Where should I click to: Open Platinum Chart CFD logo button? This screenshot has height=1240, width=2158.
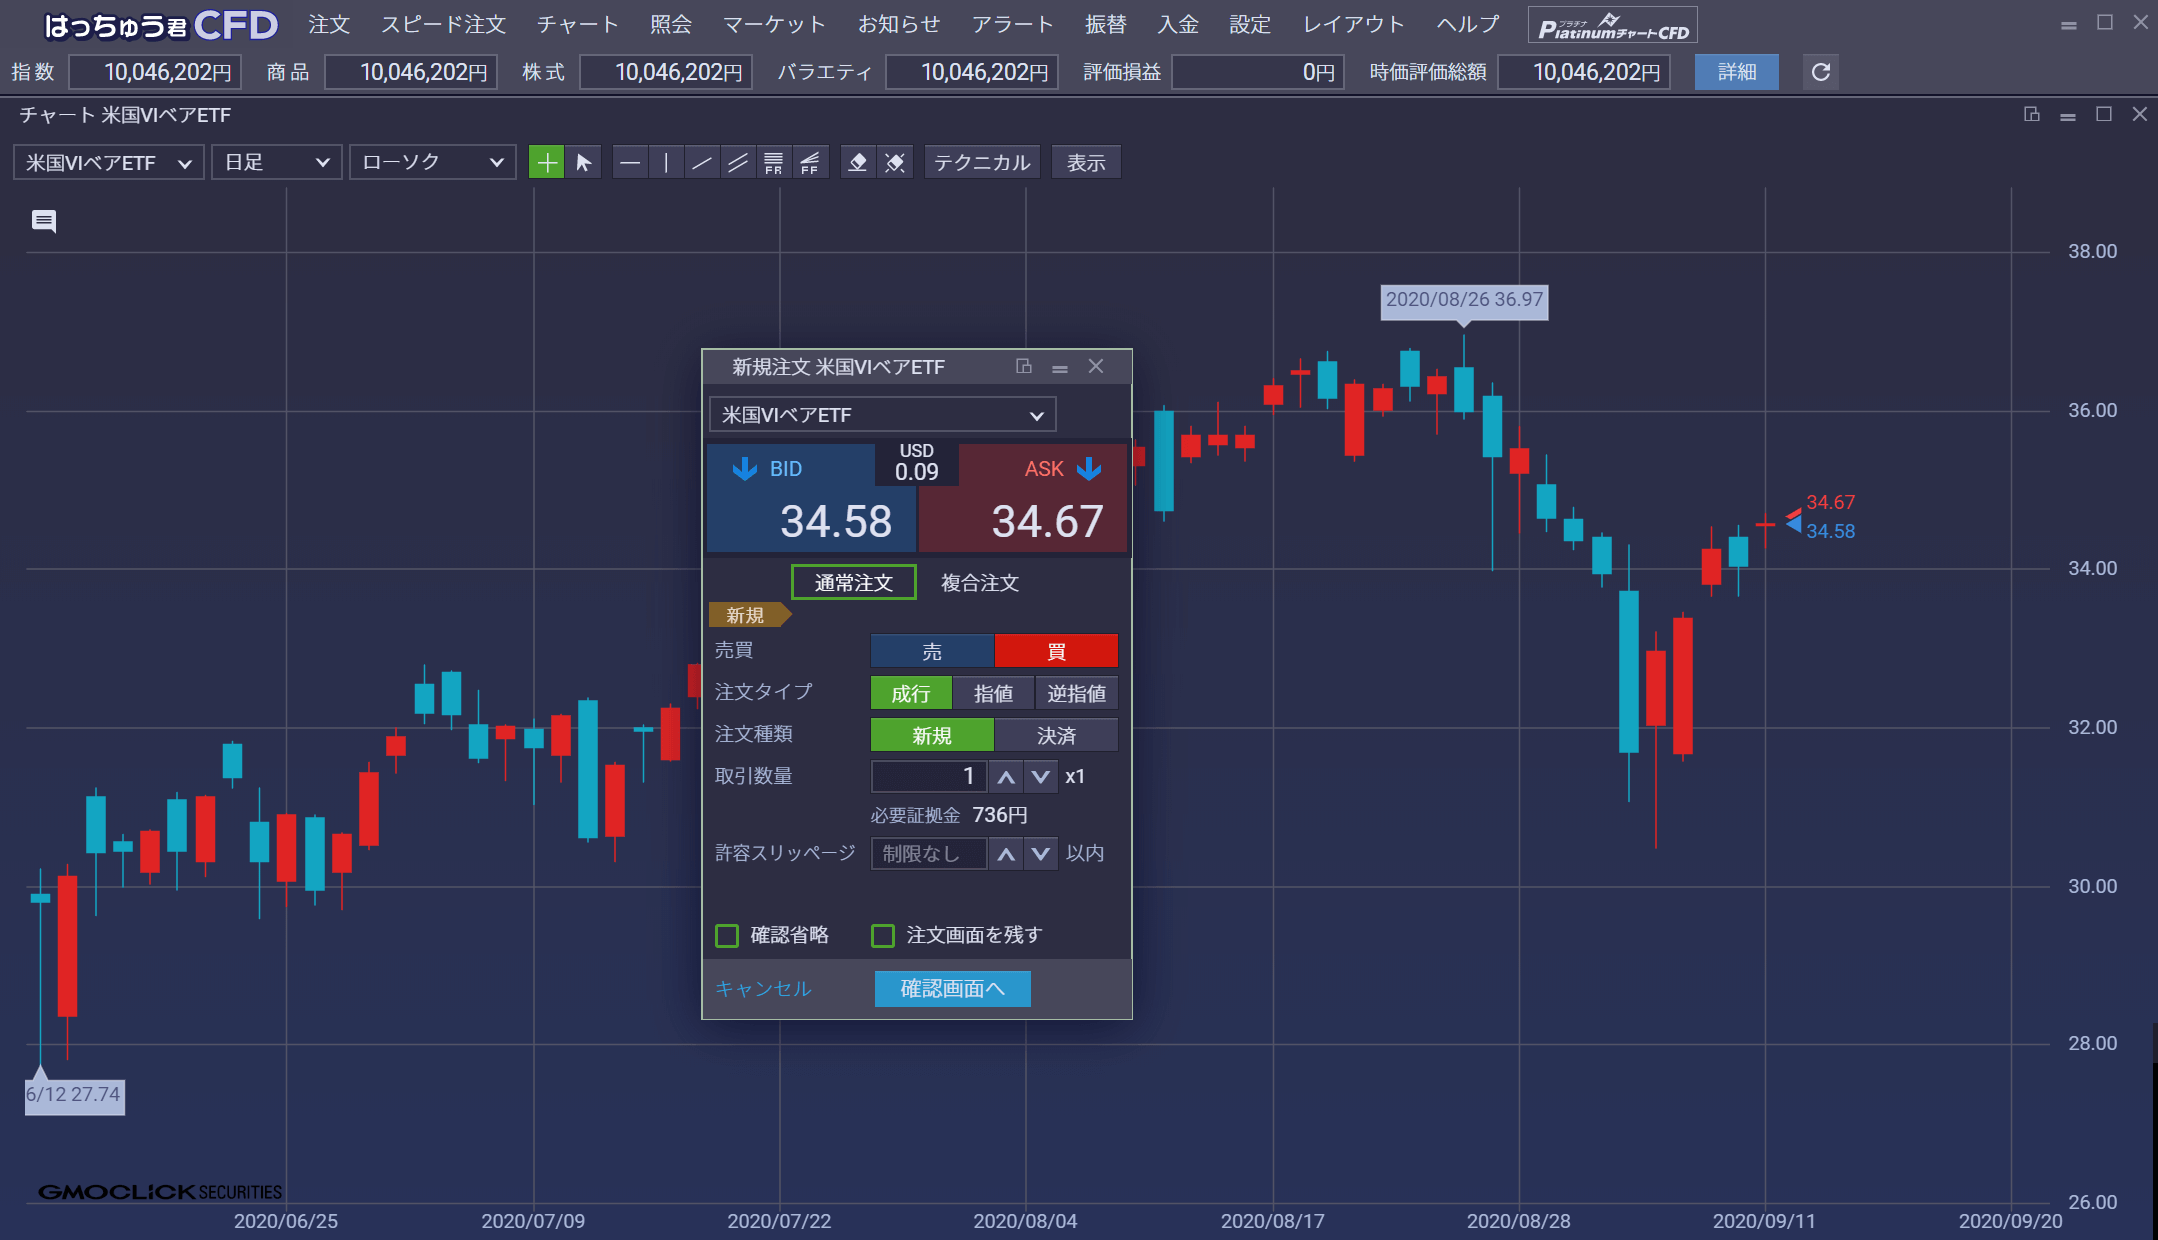1612,25
